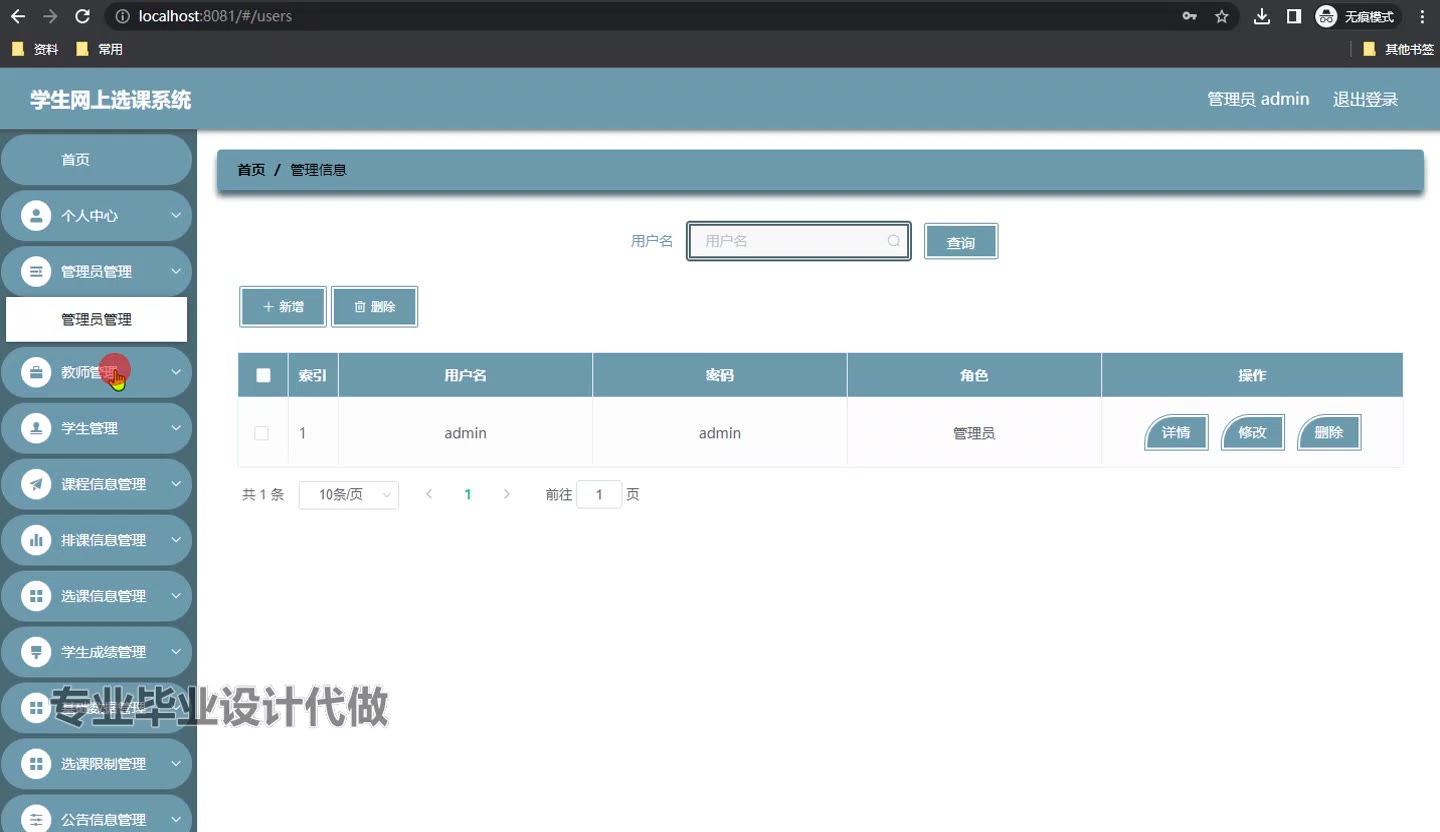Click the 角色 column header
Image resolution: width=1440 pixels, height=832 pixels.
(x=974, y=375)
